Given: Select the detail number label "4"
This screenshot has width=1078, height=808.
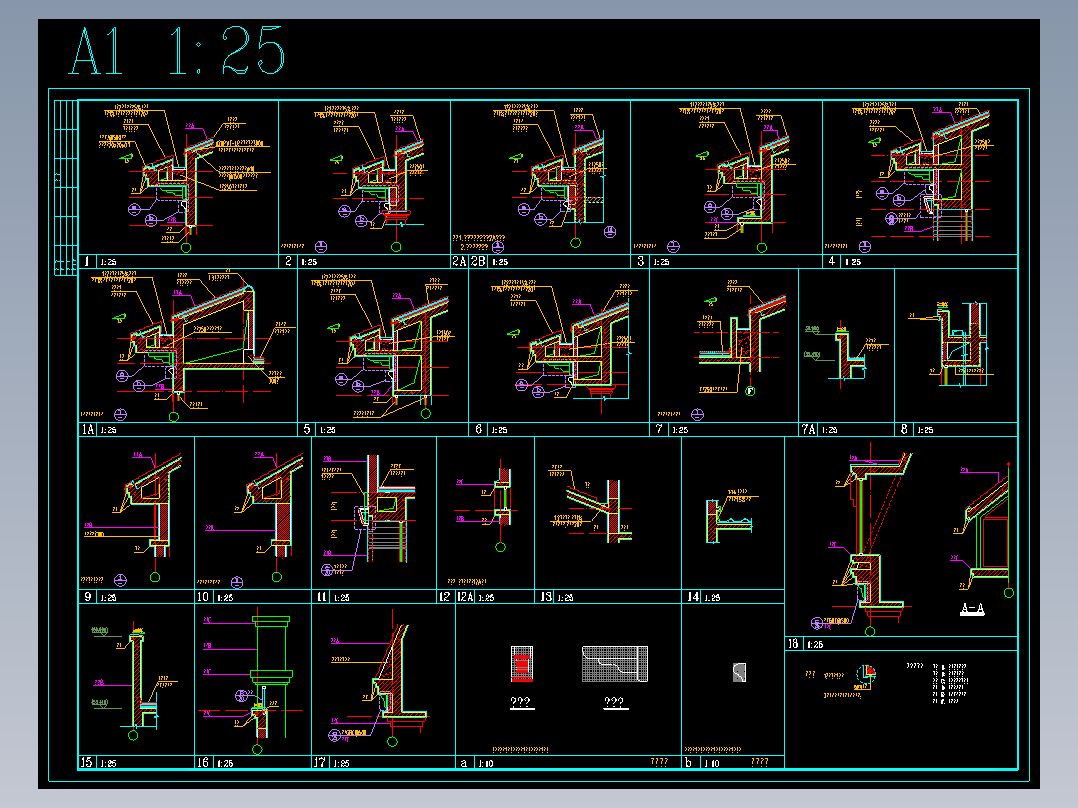Looking at the screenshot, I should 832,261.
